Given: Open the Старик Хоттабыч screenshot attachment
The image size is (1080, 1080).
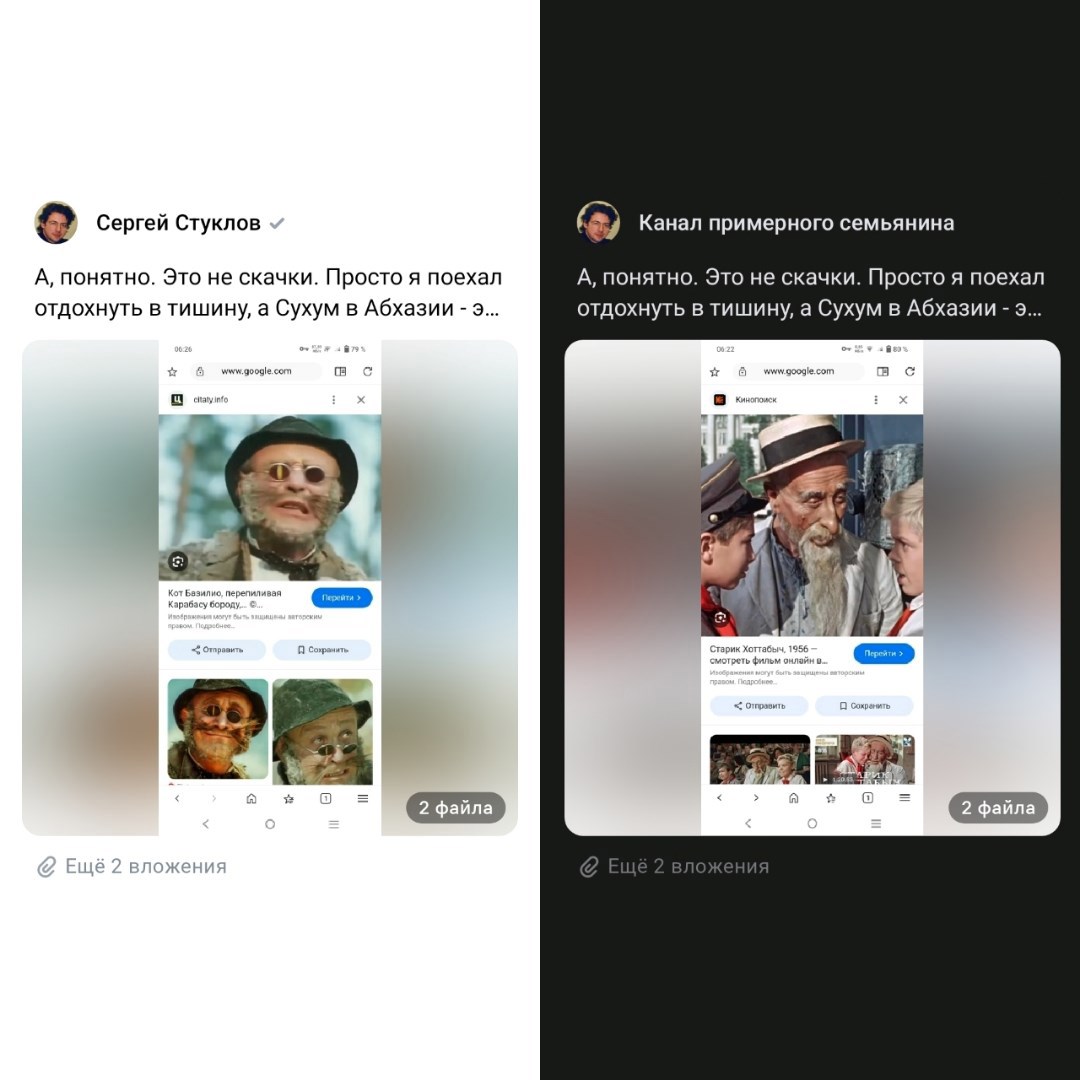Looking at the screenshot, I should click(812, 588).
